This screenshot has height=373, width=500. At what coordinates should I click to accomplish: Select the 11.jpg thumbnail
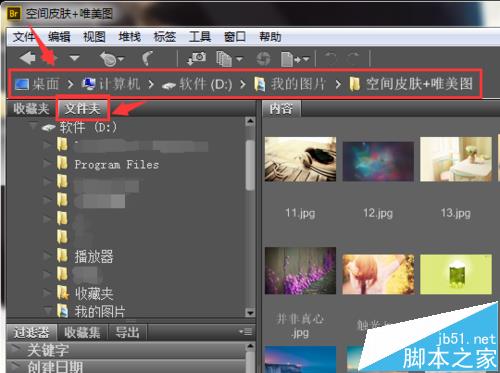click(300, 159)
